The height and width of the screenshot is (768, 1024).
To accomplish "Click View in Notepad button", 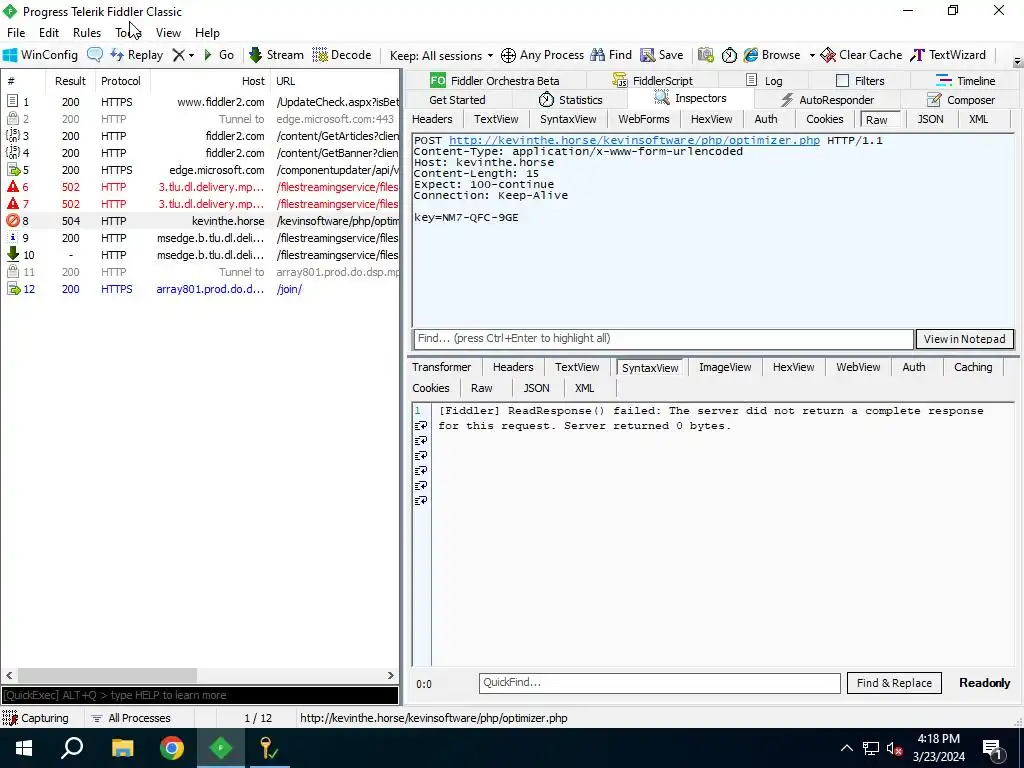I will click(964, 339).
